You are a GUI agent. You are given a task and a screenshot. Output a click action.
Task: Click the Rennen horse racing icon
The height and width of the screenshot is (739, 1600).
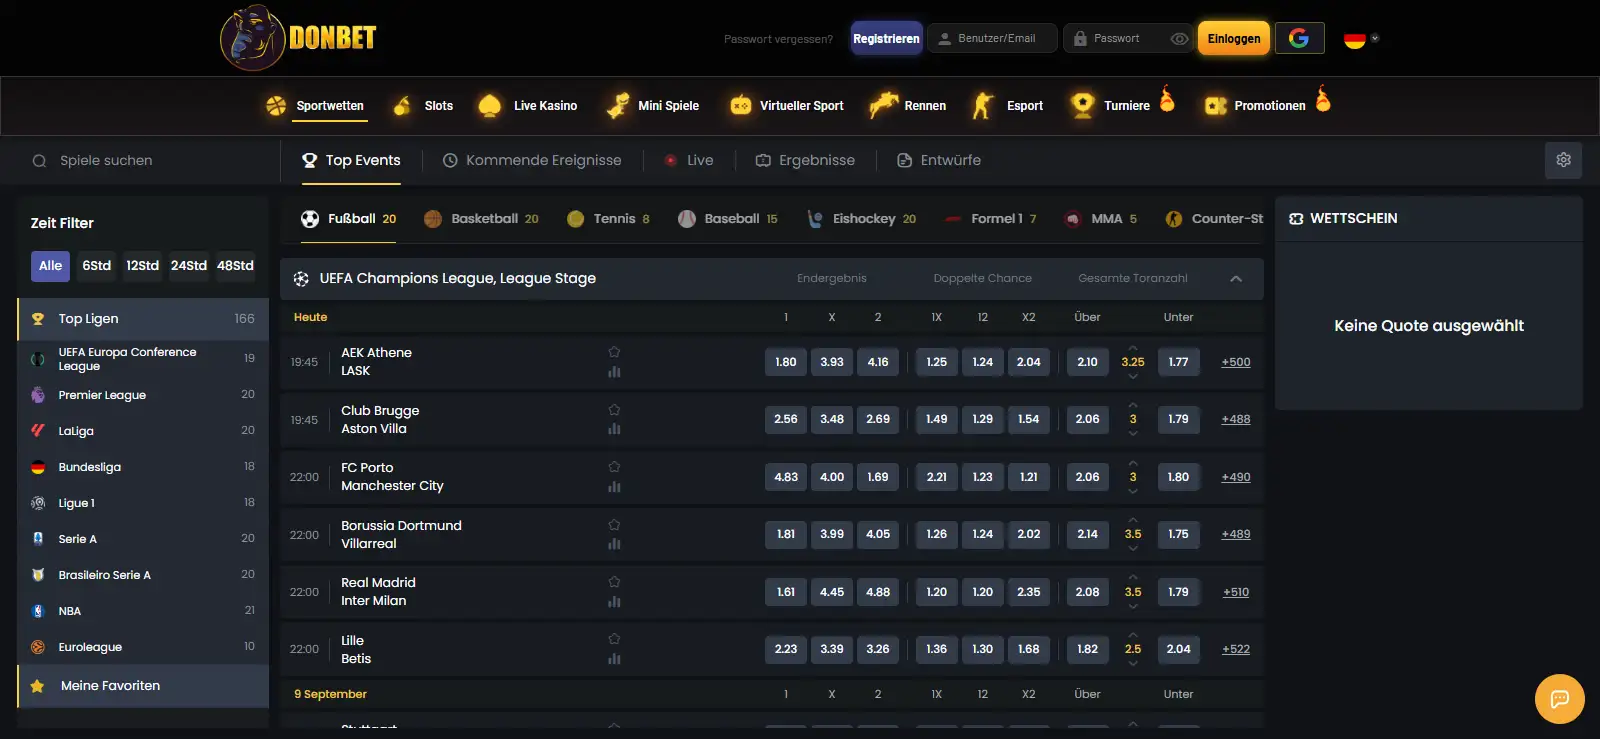click(883, 105)
